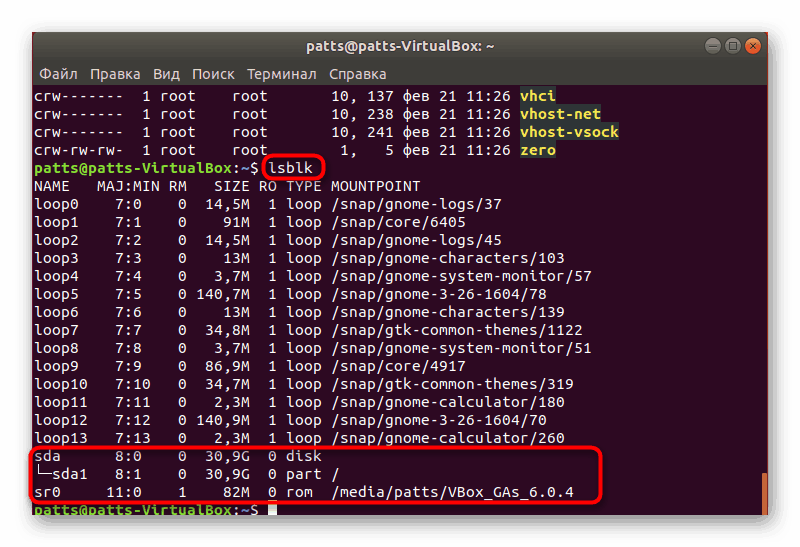800x547 pixels.
Task: Click the terminal vertical scrollbar thumb
Action: click(x=764, y=494)
